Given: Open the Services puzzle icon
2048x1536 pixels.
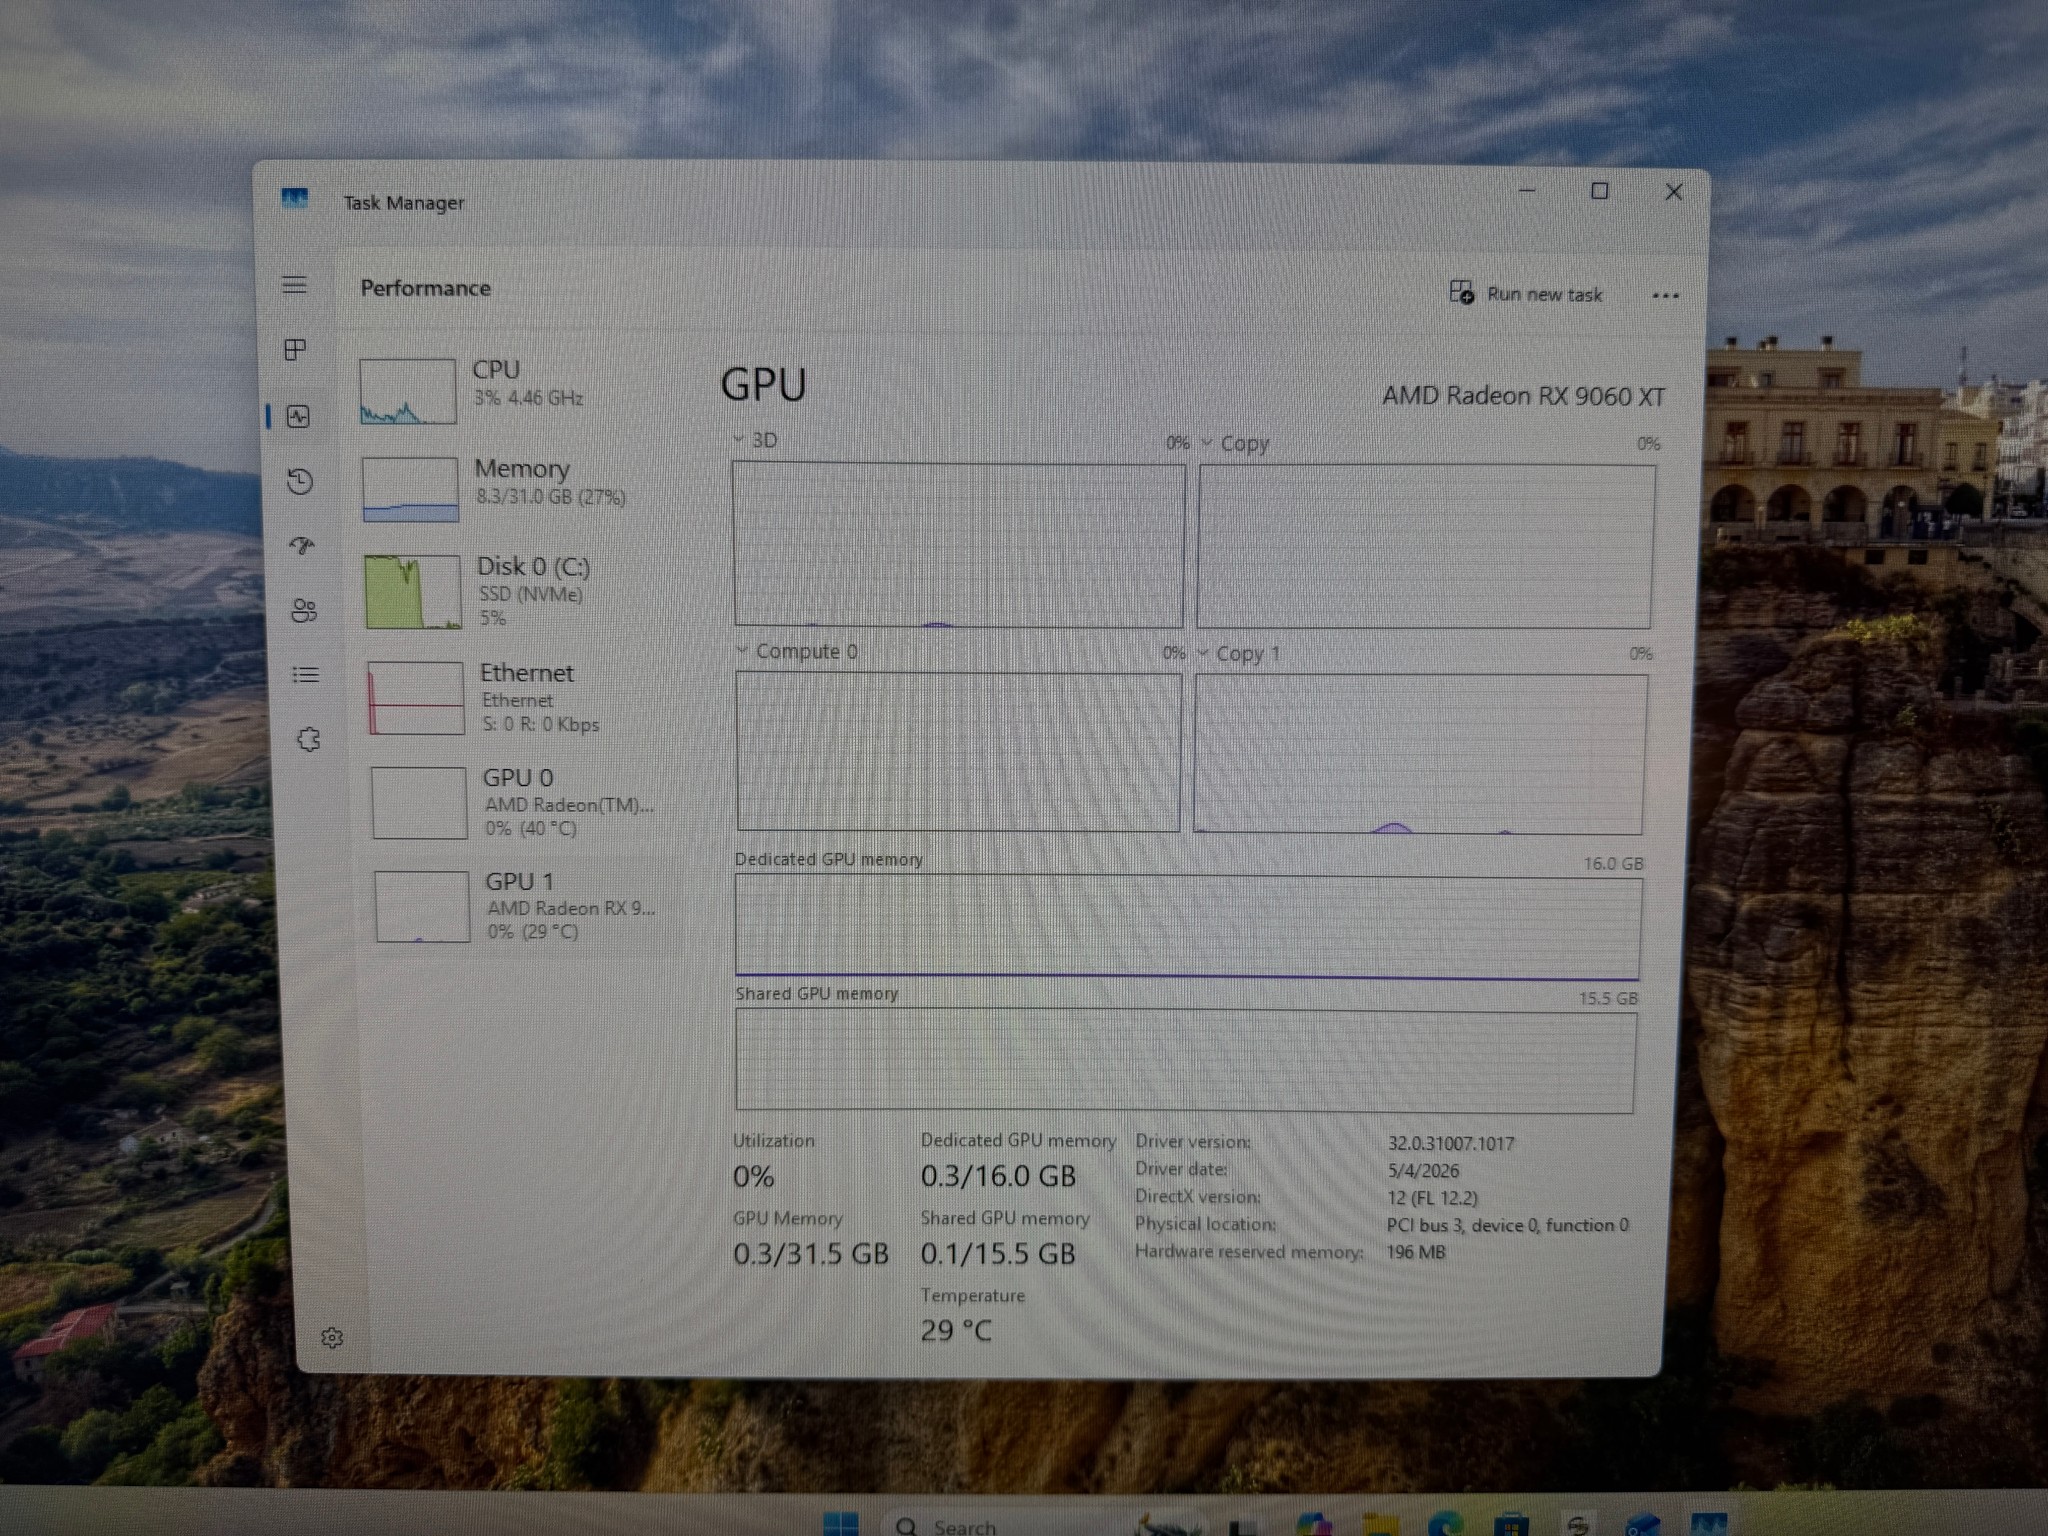Looking at the screenshot, I should [x=309, y=739].
